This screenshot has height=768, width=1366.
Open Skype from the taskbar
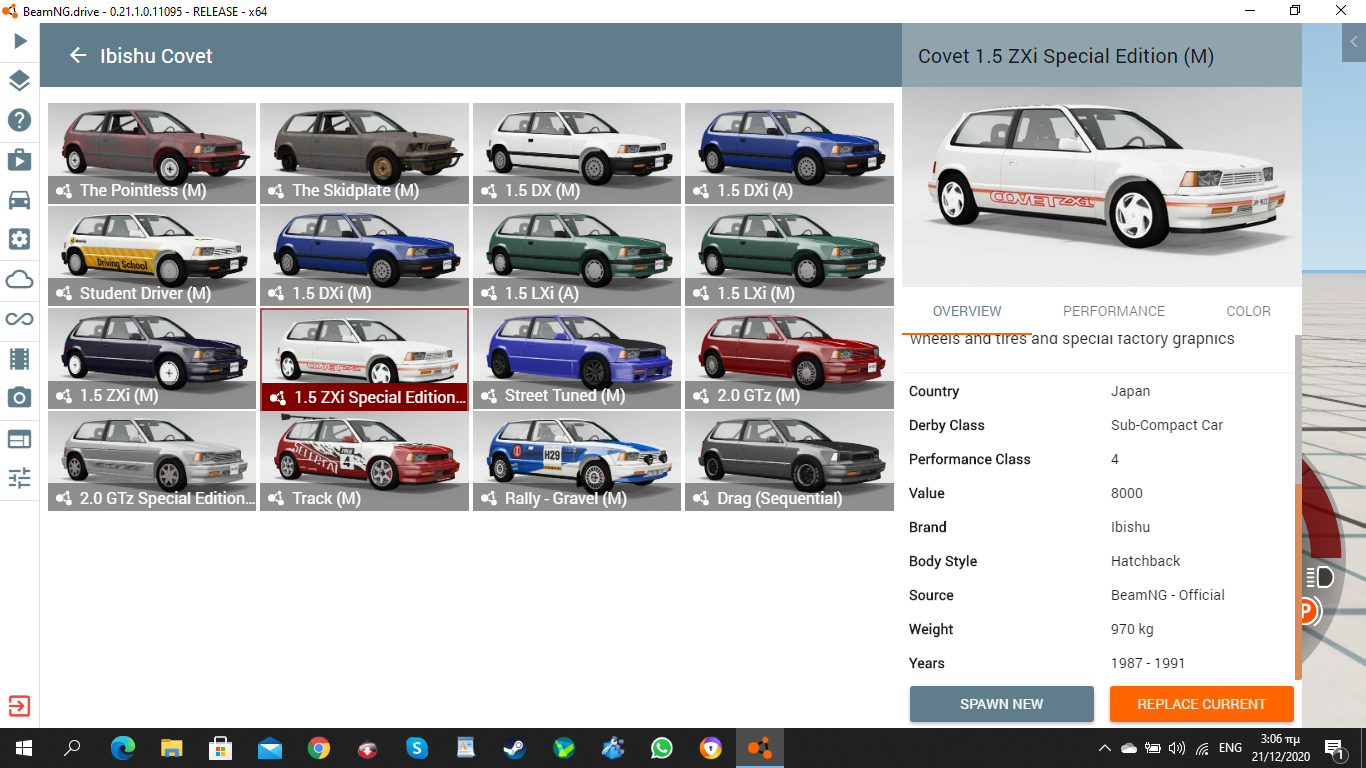417,748
